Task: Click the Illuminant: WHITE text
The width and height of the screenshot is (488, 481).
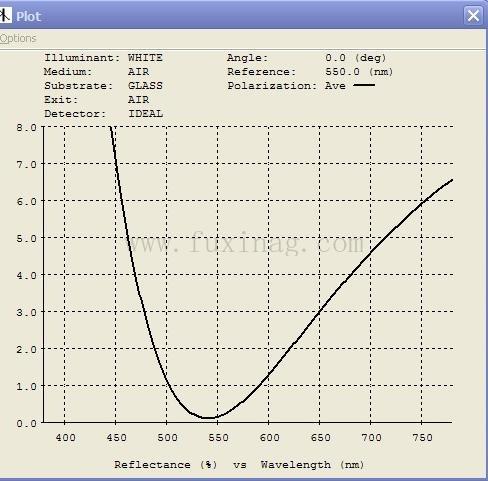Action: point(103,58)
